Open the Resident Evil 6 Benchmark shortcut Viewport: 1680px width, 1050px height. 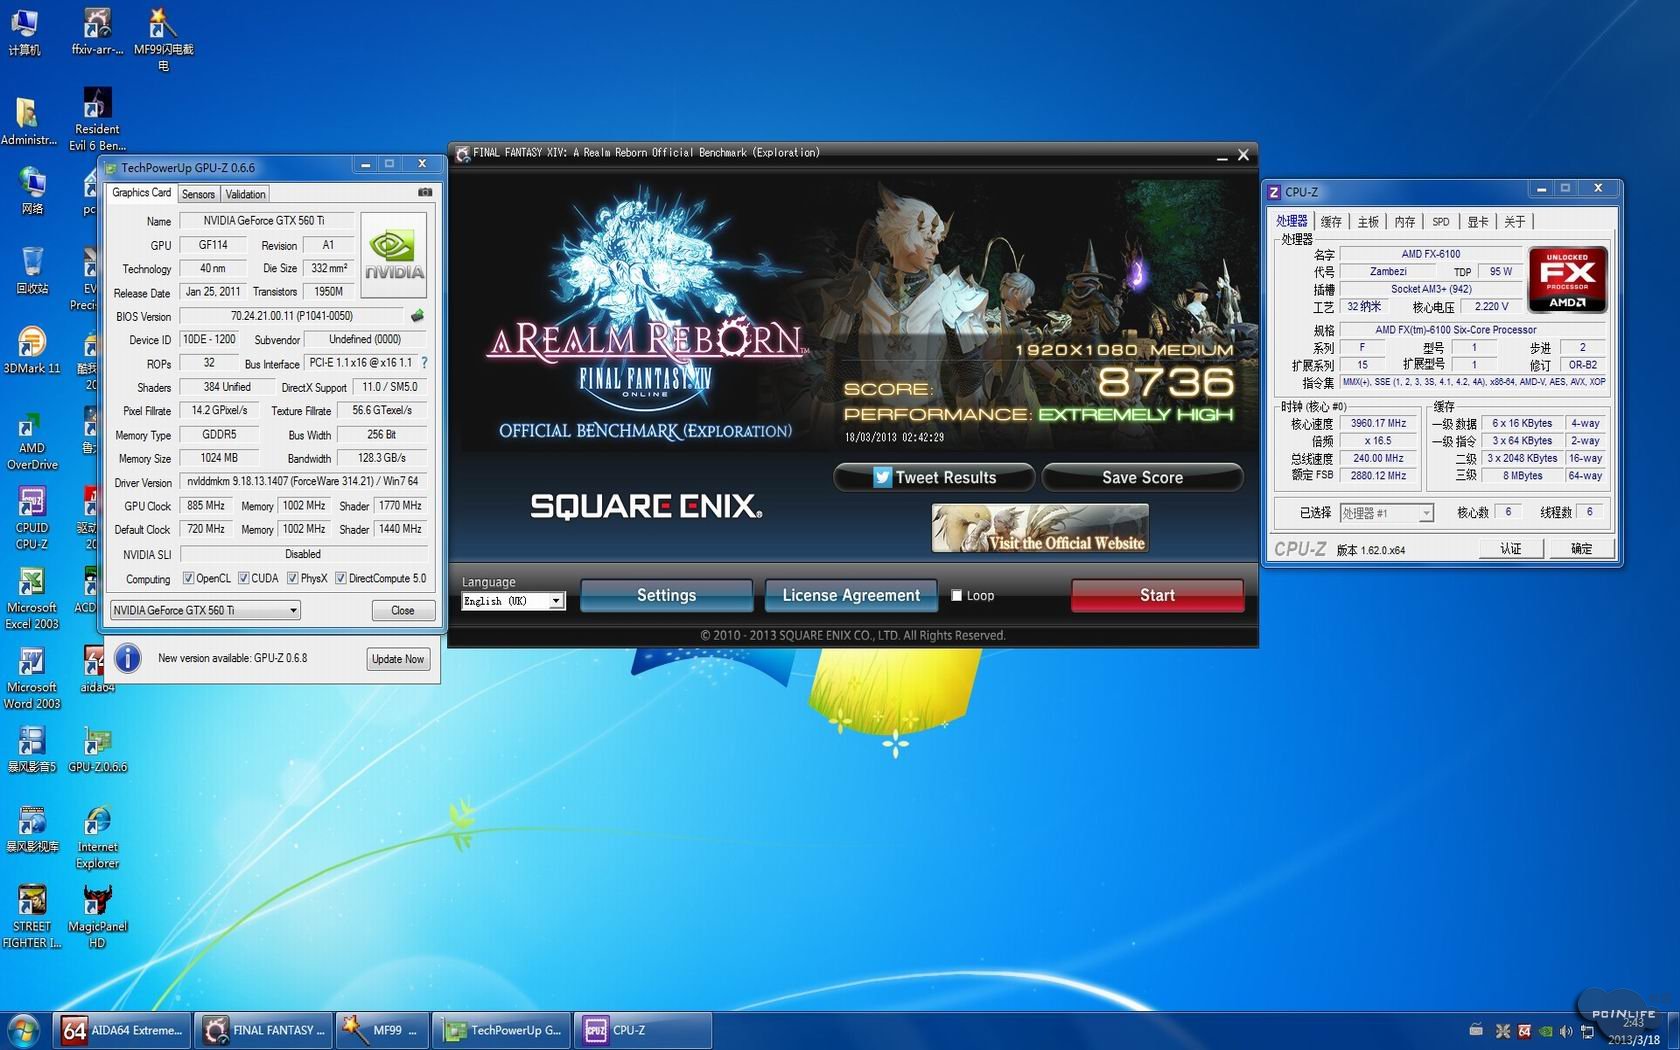97,119
